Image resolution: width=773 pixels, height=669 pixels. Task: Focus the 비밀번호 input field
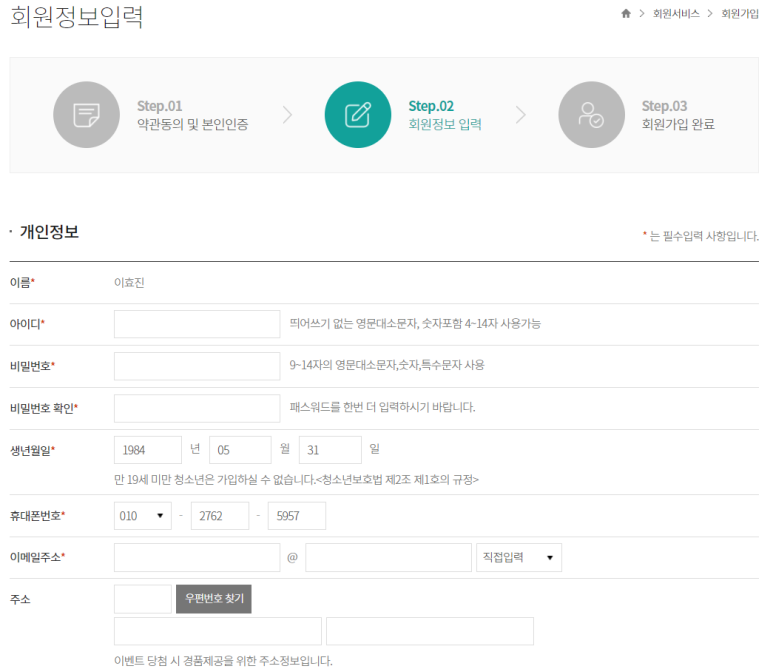[197, 366]
